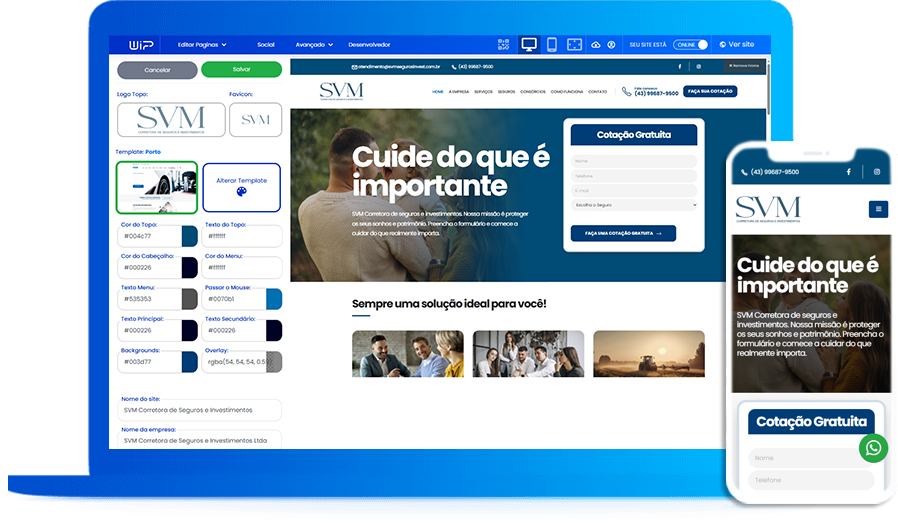Open the user account icon in toolbar
Viewport: 898px width, 523px height.
click(611, 45)
